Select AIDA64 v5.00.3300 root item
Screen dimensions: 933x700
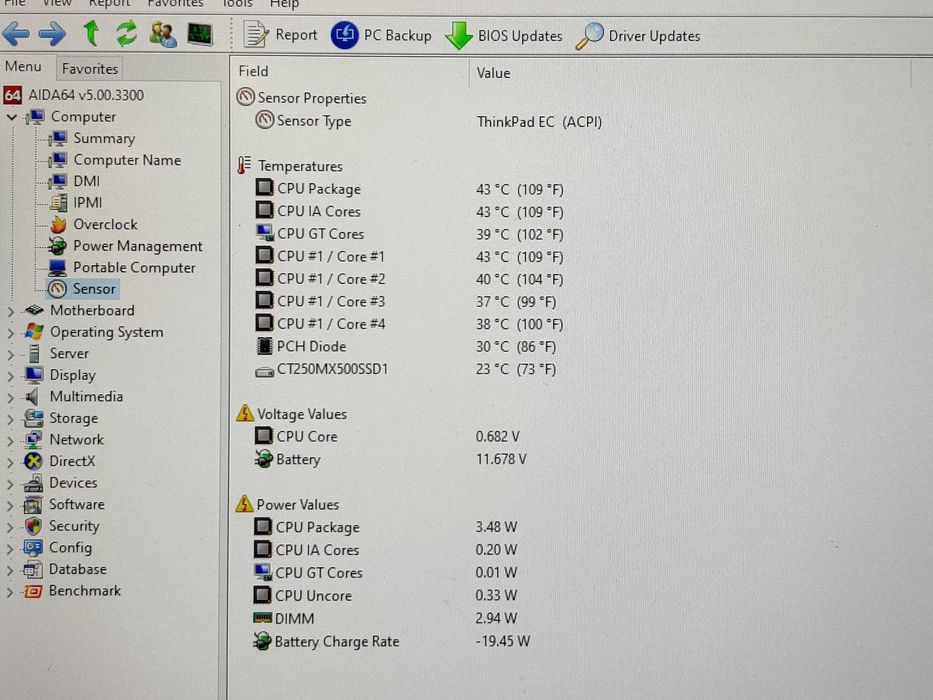[x=74, y=95]
